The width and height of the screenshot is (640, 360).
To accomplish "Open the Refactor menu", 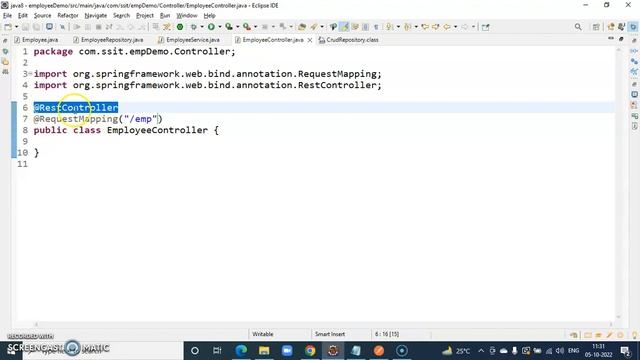I will (x=68, y=16).
